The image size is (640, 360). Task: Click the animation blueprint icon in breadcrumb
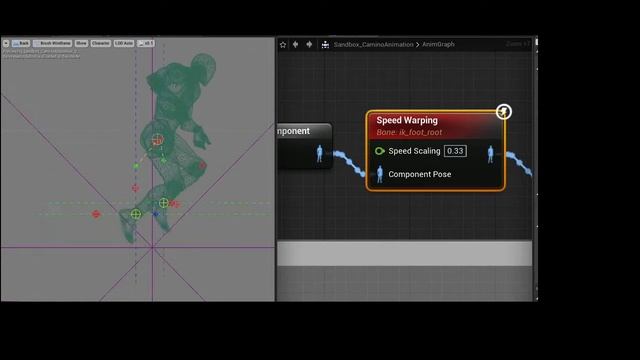325,44
